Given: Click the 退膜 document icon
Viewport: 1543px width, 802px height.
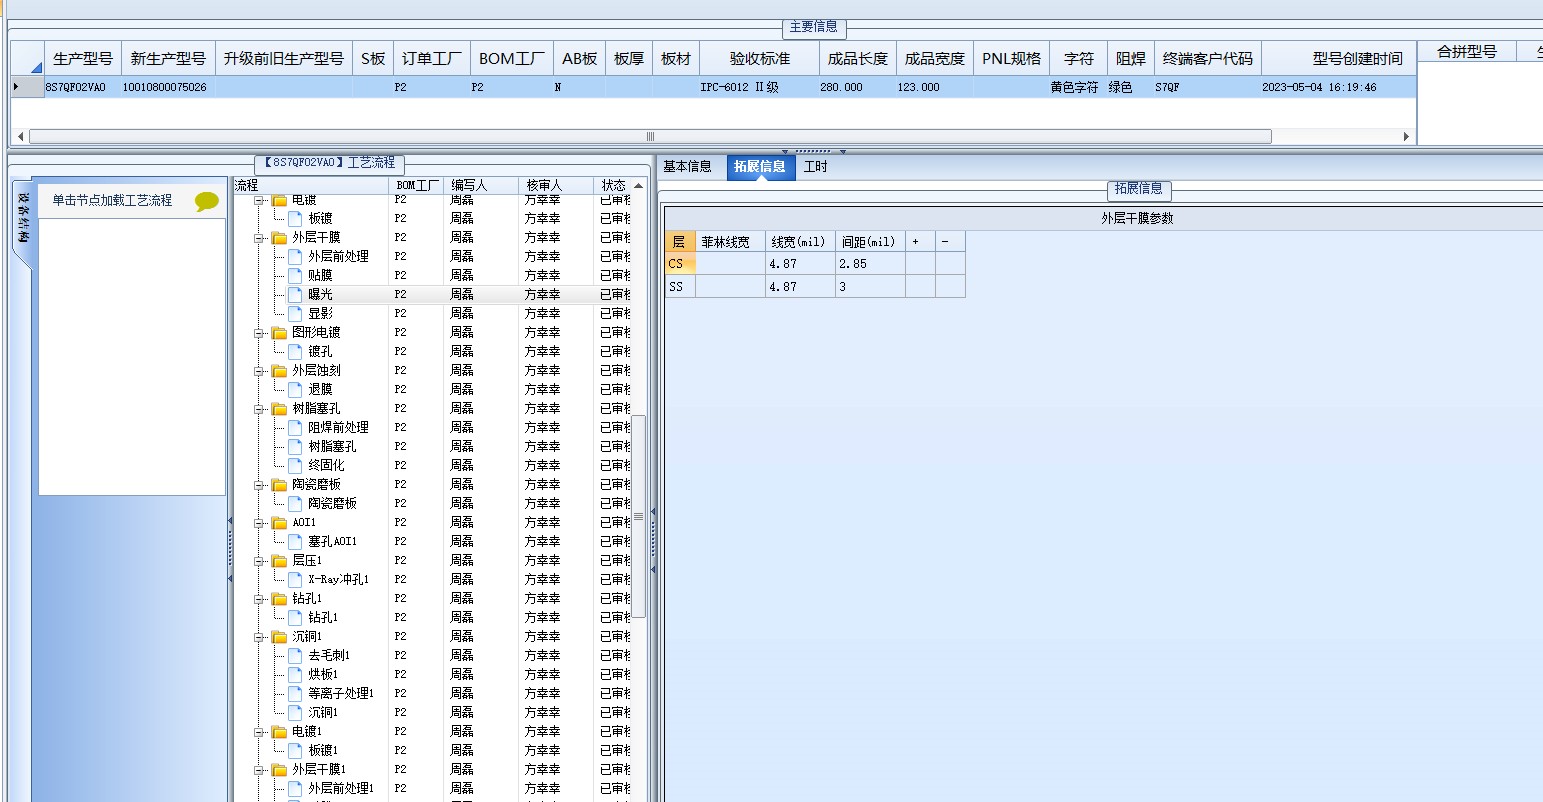Looking at the screenshot, I should point(295,389).
